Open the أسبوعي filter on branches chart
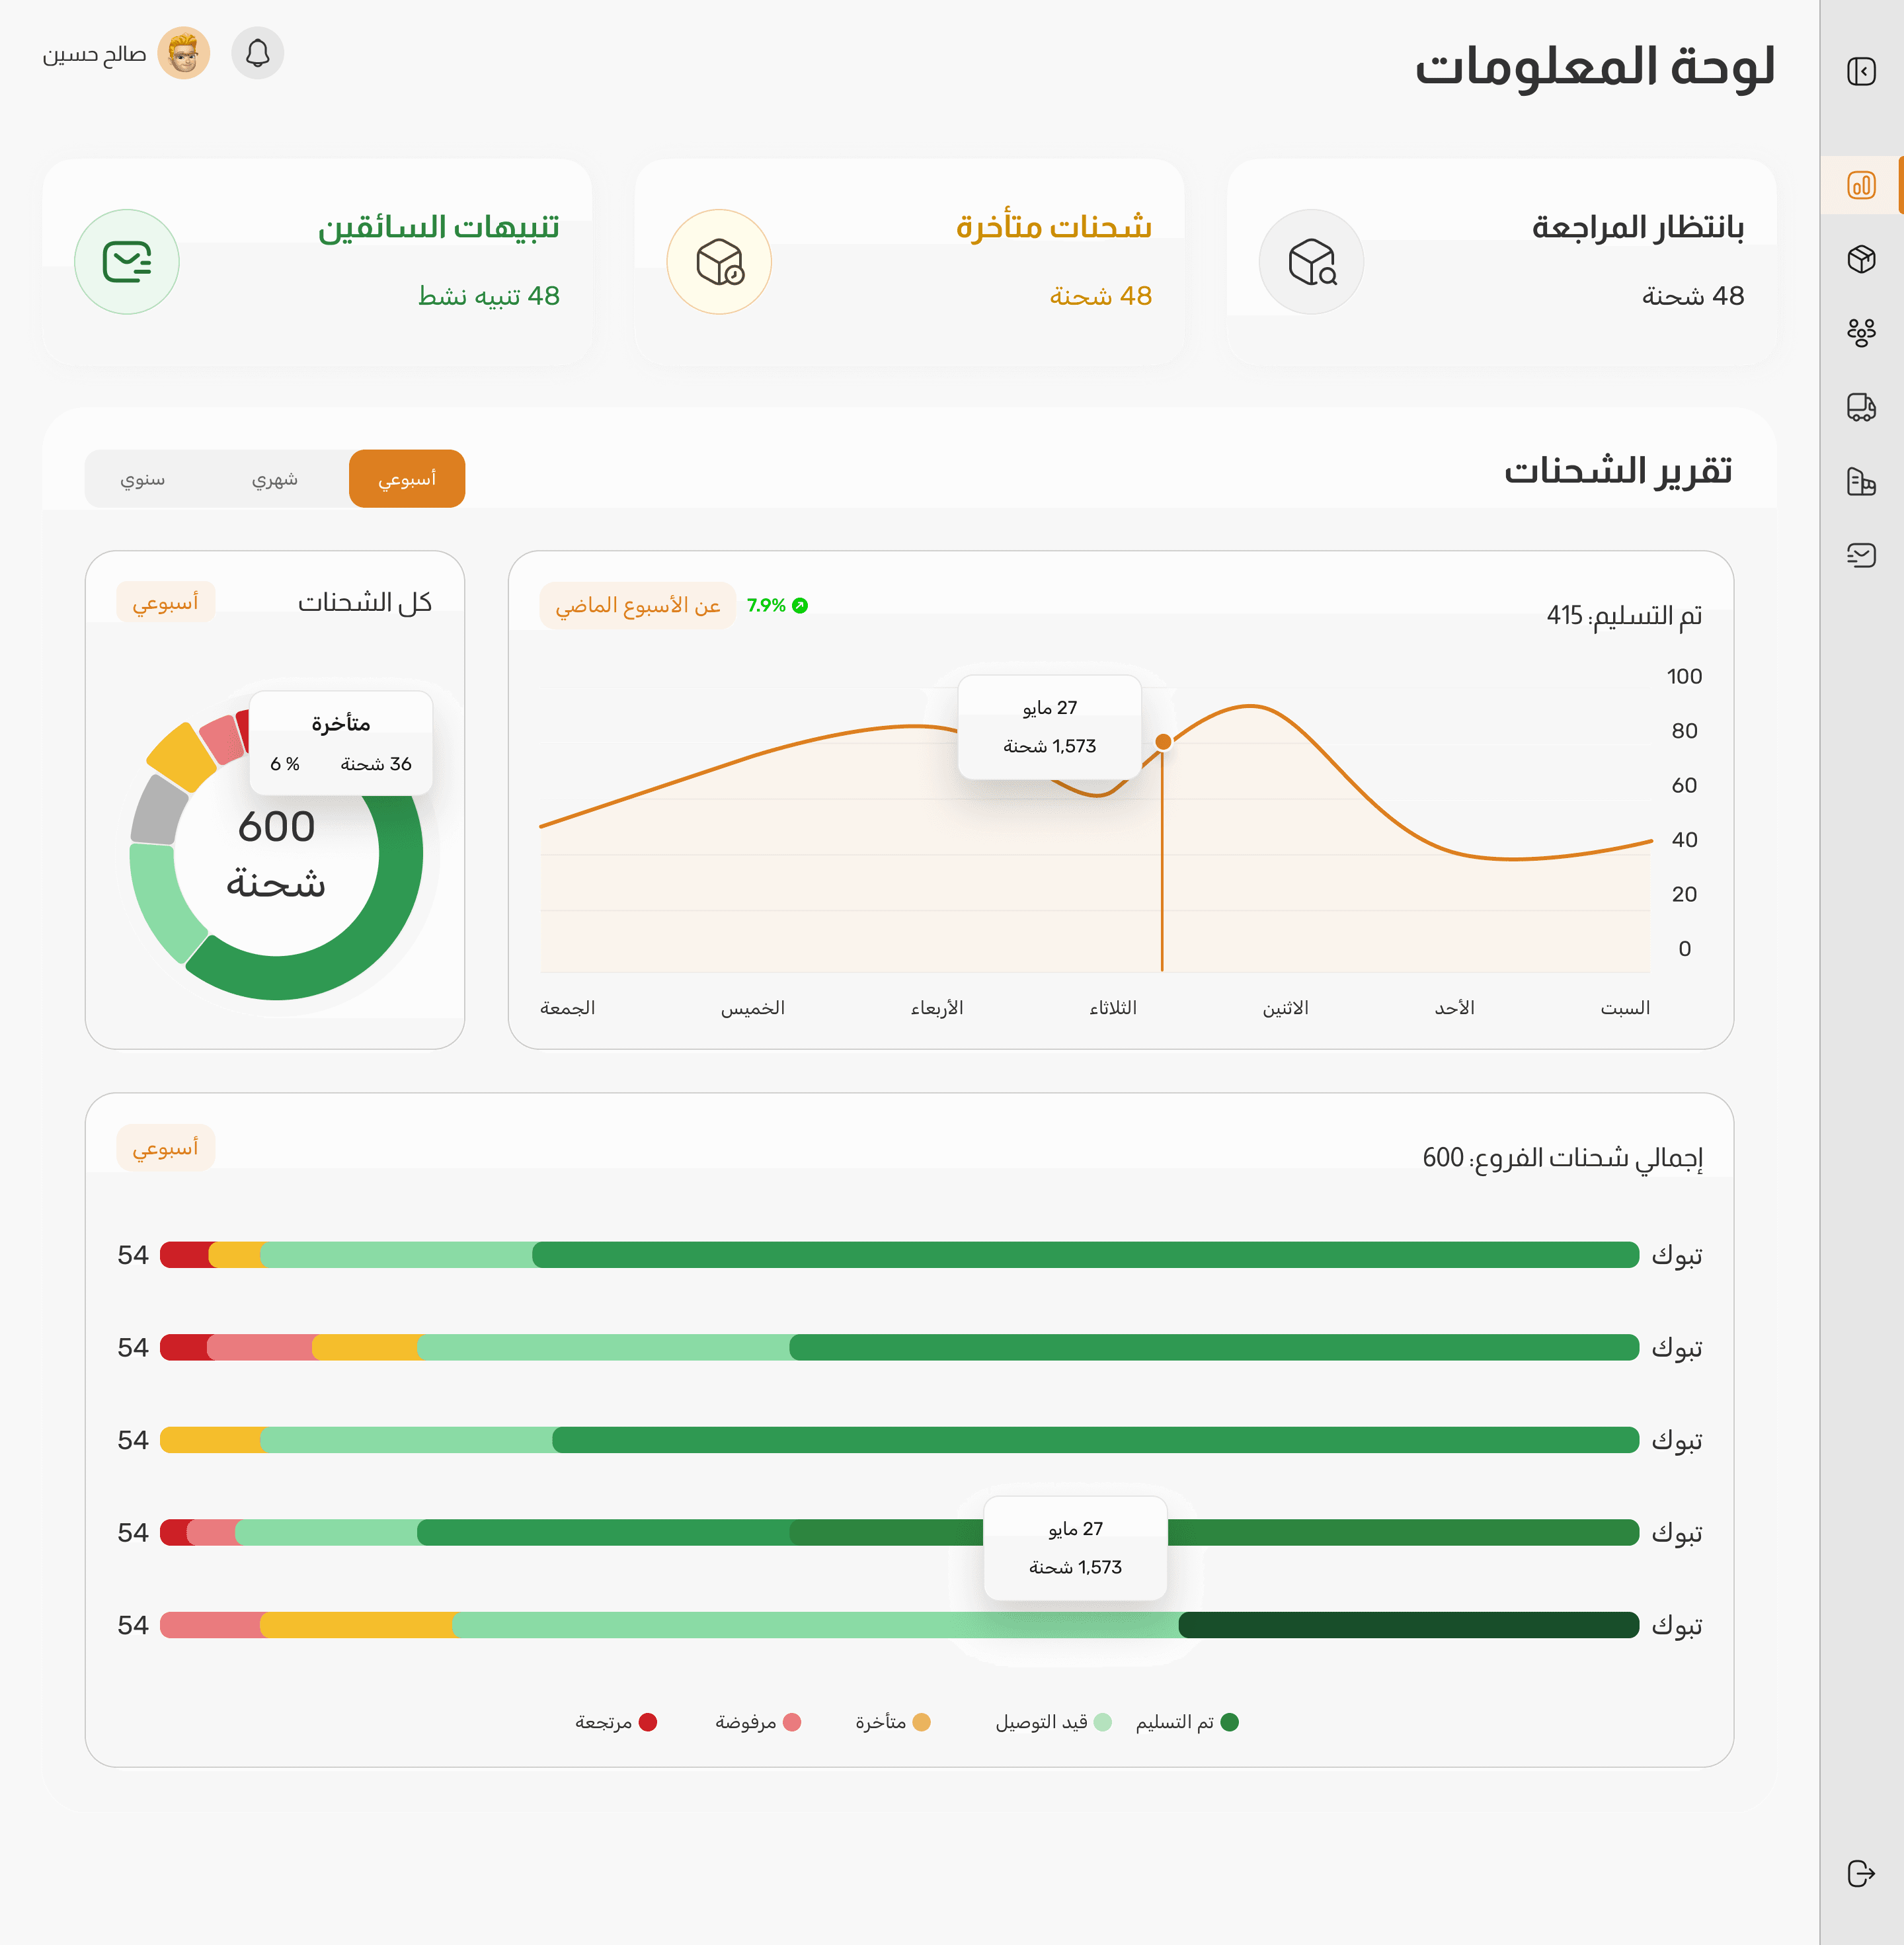This screenshot has height=1945, width=1904. coord(166,1148)
